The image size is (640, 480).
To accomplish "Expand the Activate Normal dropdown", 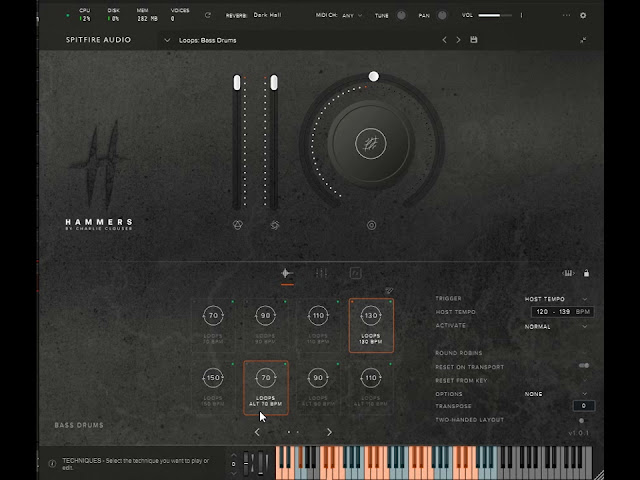I will click(556, 327).
